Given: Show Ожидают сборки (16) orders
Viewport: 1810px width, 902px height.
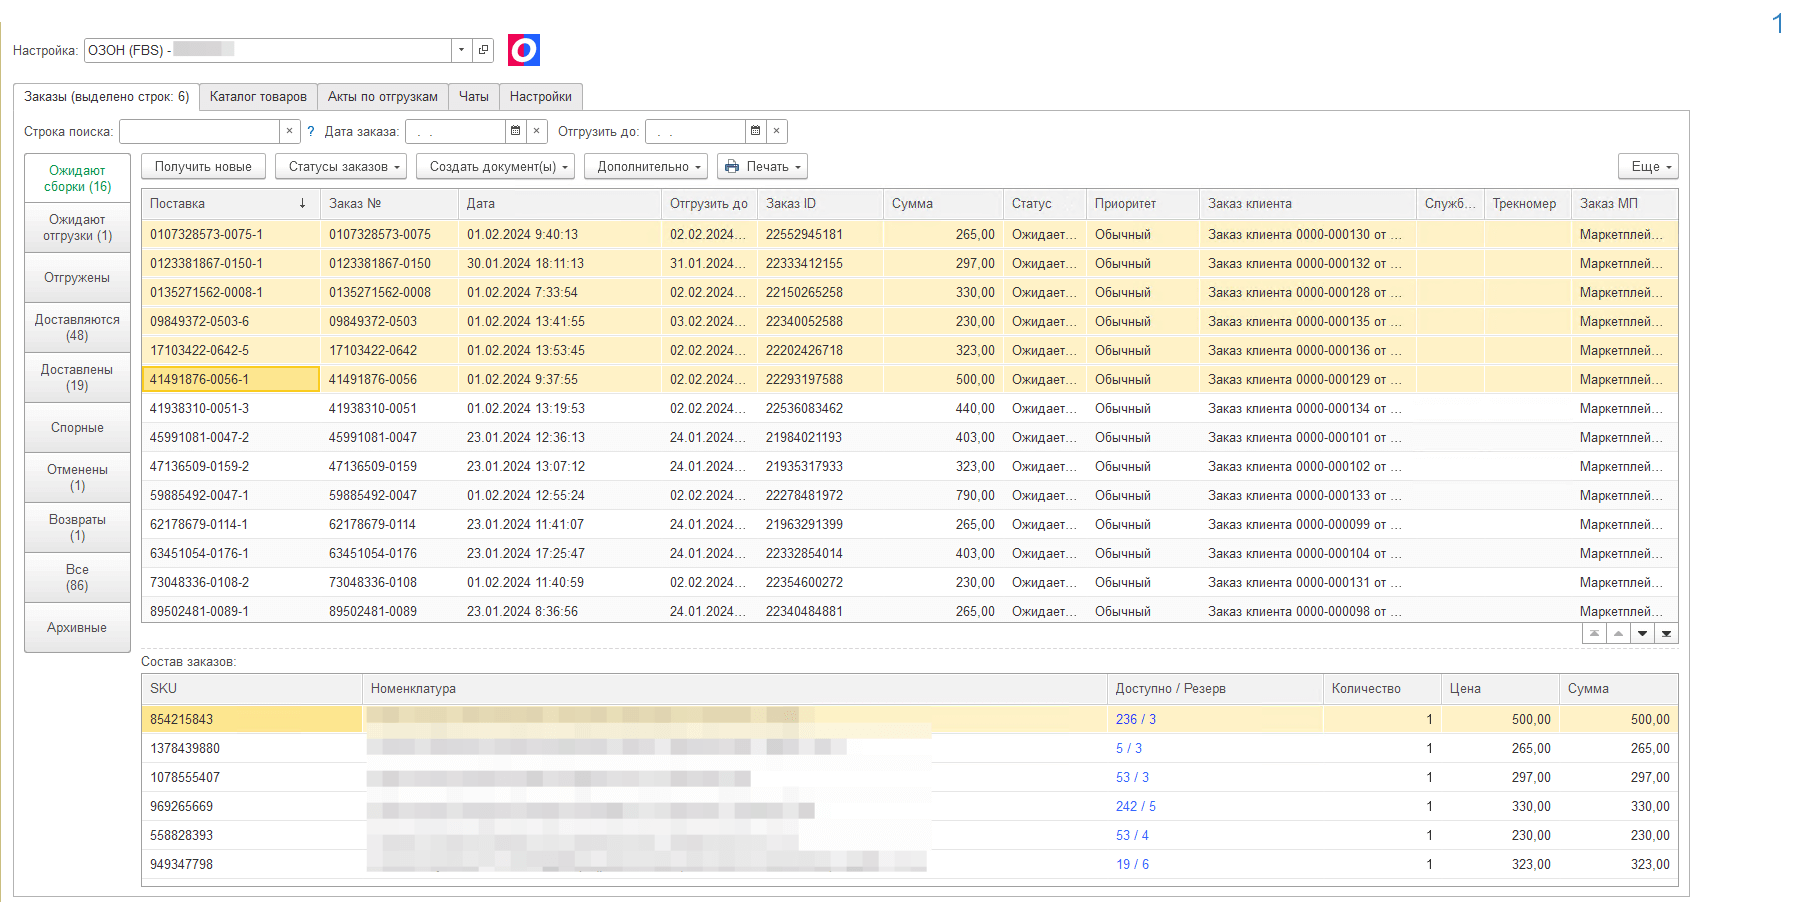Looking at the screenshot, I should [77, 178].
